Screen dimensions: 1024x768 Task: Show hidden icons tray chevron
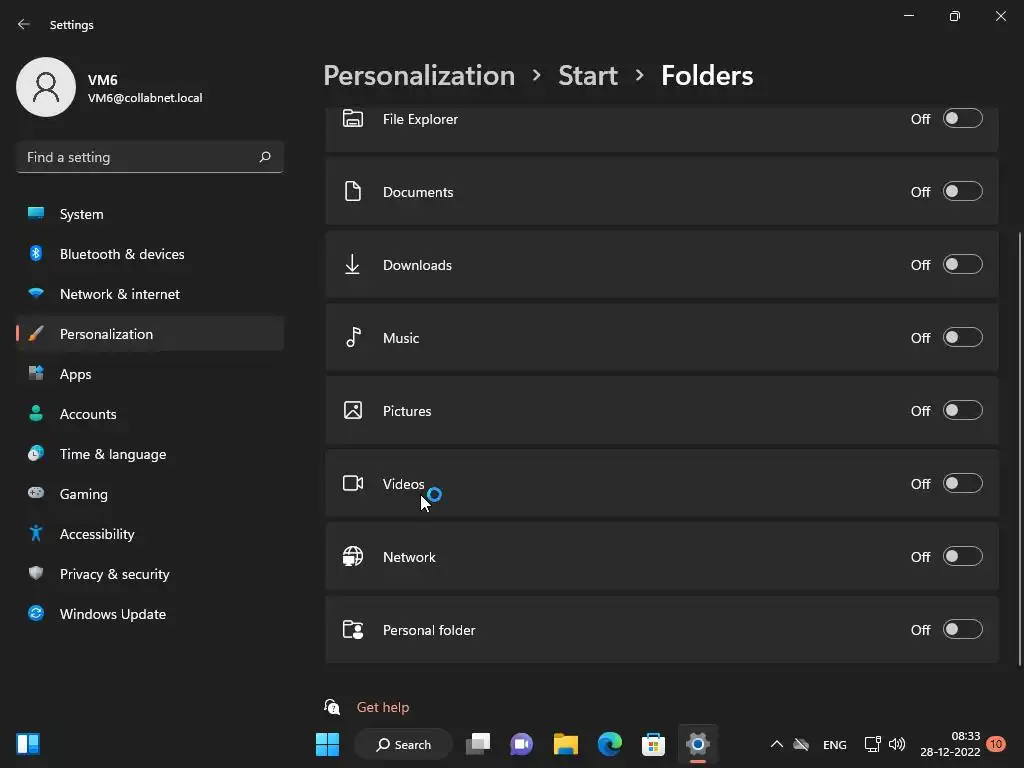pyautogui.click(x=776, y=744)
